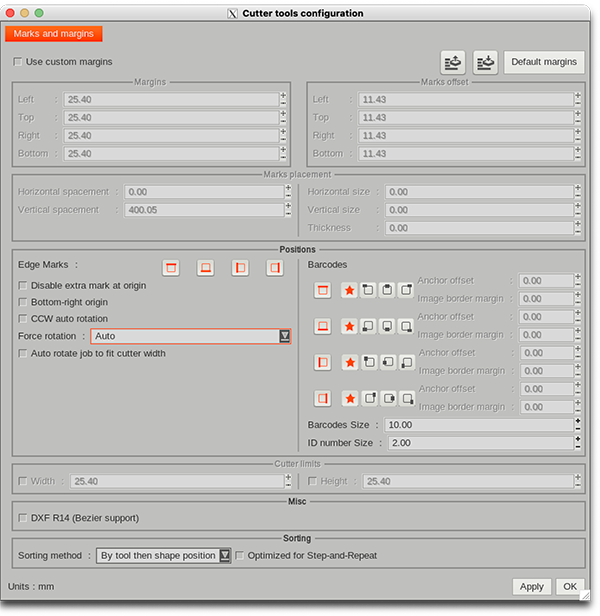This screenshot has width=600, height=616.
Task: Check Auto rotate job to fit cutter width
Action: point(23,354)
